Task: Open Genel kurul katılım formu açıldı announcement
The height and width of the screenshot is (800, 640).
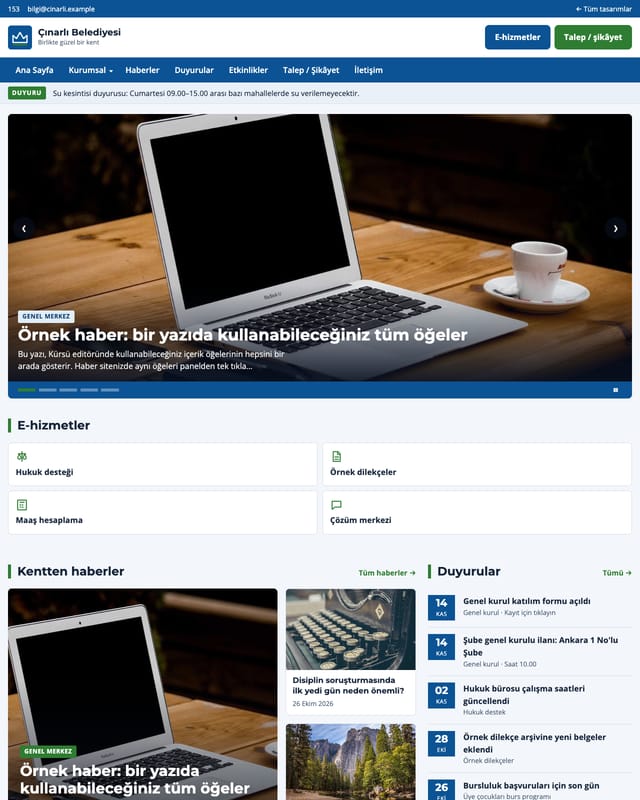Action: (527, 601)
